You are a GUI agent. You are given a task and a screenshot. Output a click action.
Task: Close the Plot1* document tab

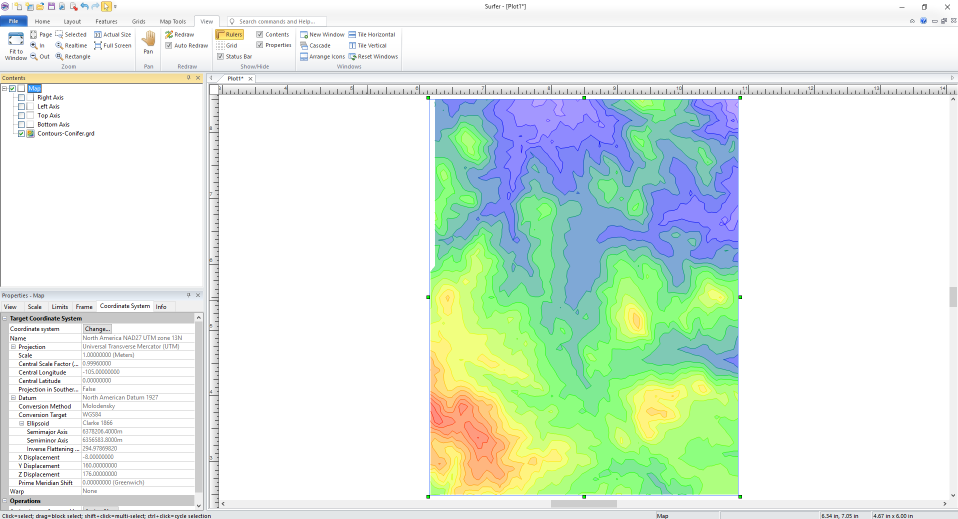[x=250, y=79]
